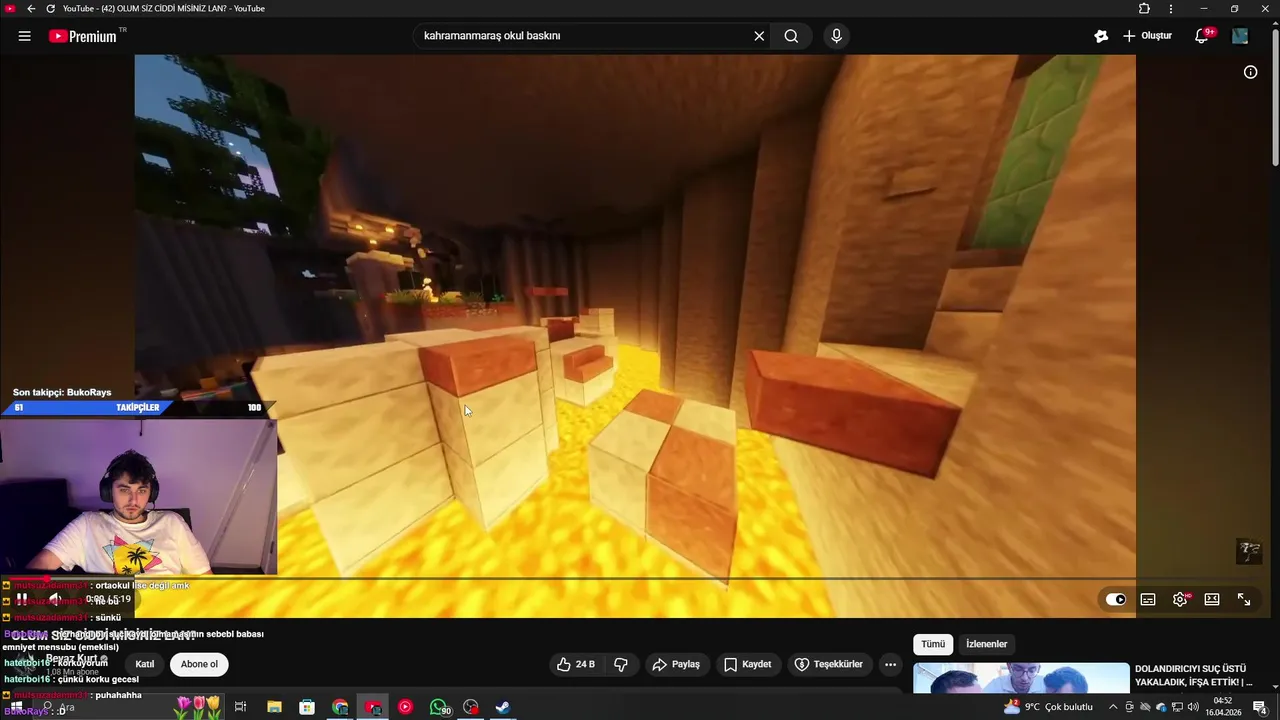Select the Tümü filter chip
The image size is (1280, 720).
pos(933,644)
